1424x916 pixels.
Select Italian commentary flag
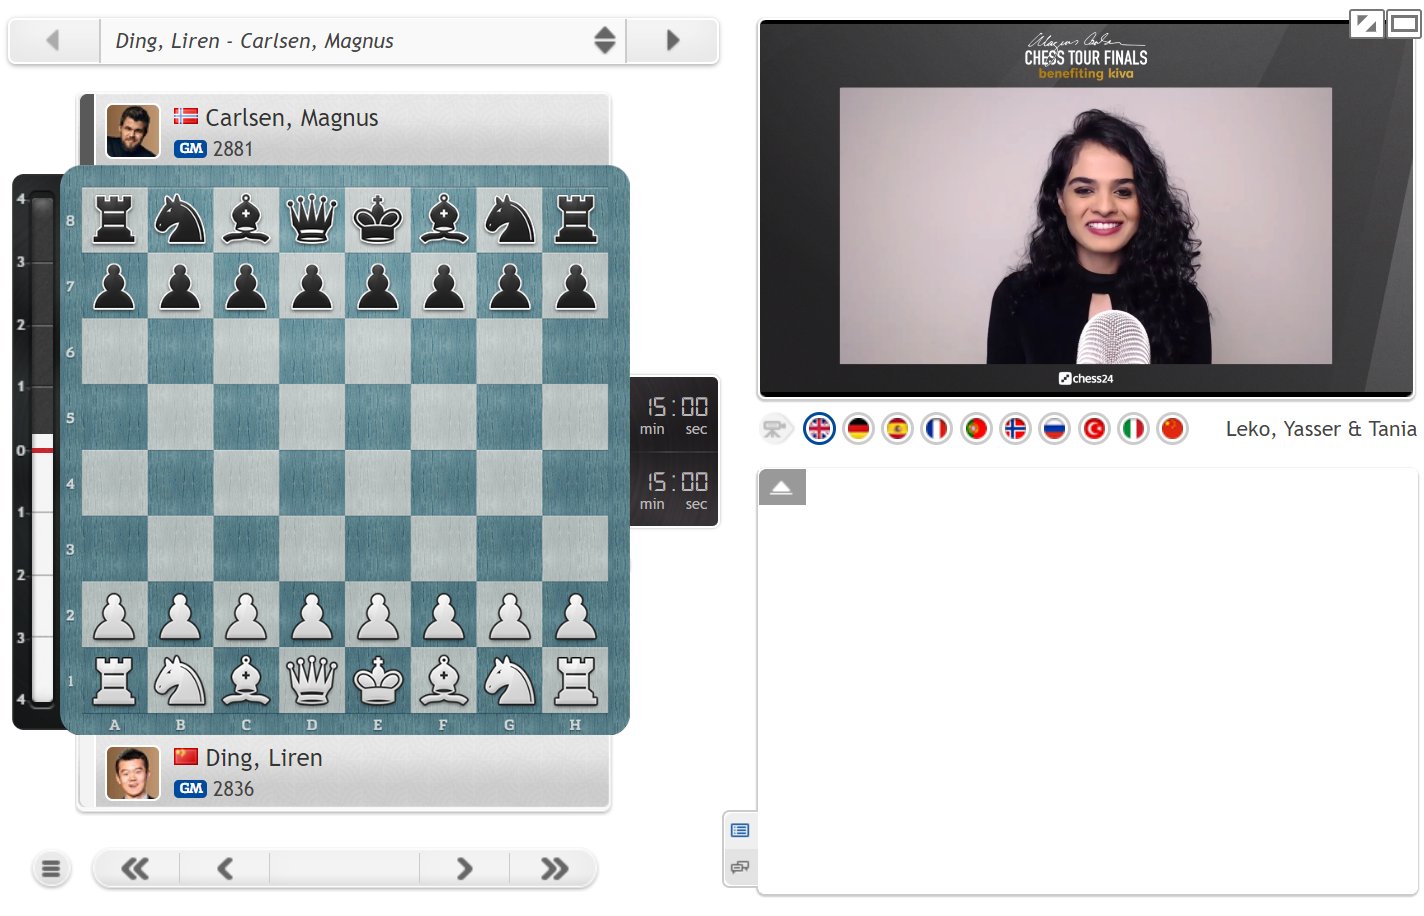pos(1133,429)
